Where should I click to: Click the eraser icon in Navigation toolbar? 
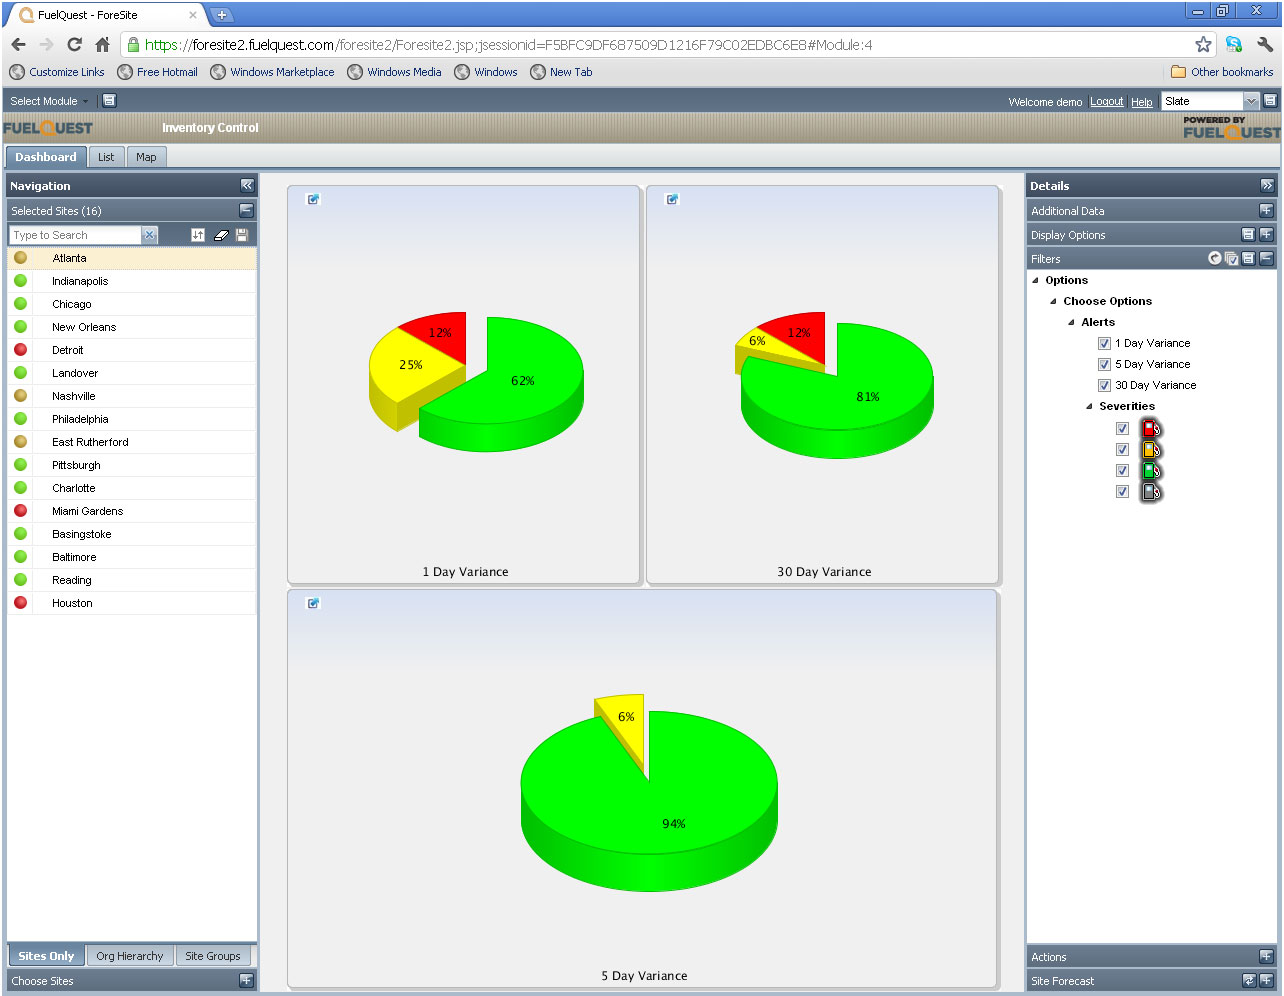(x=221, y=235)
